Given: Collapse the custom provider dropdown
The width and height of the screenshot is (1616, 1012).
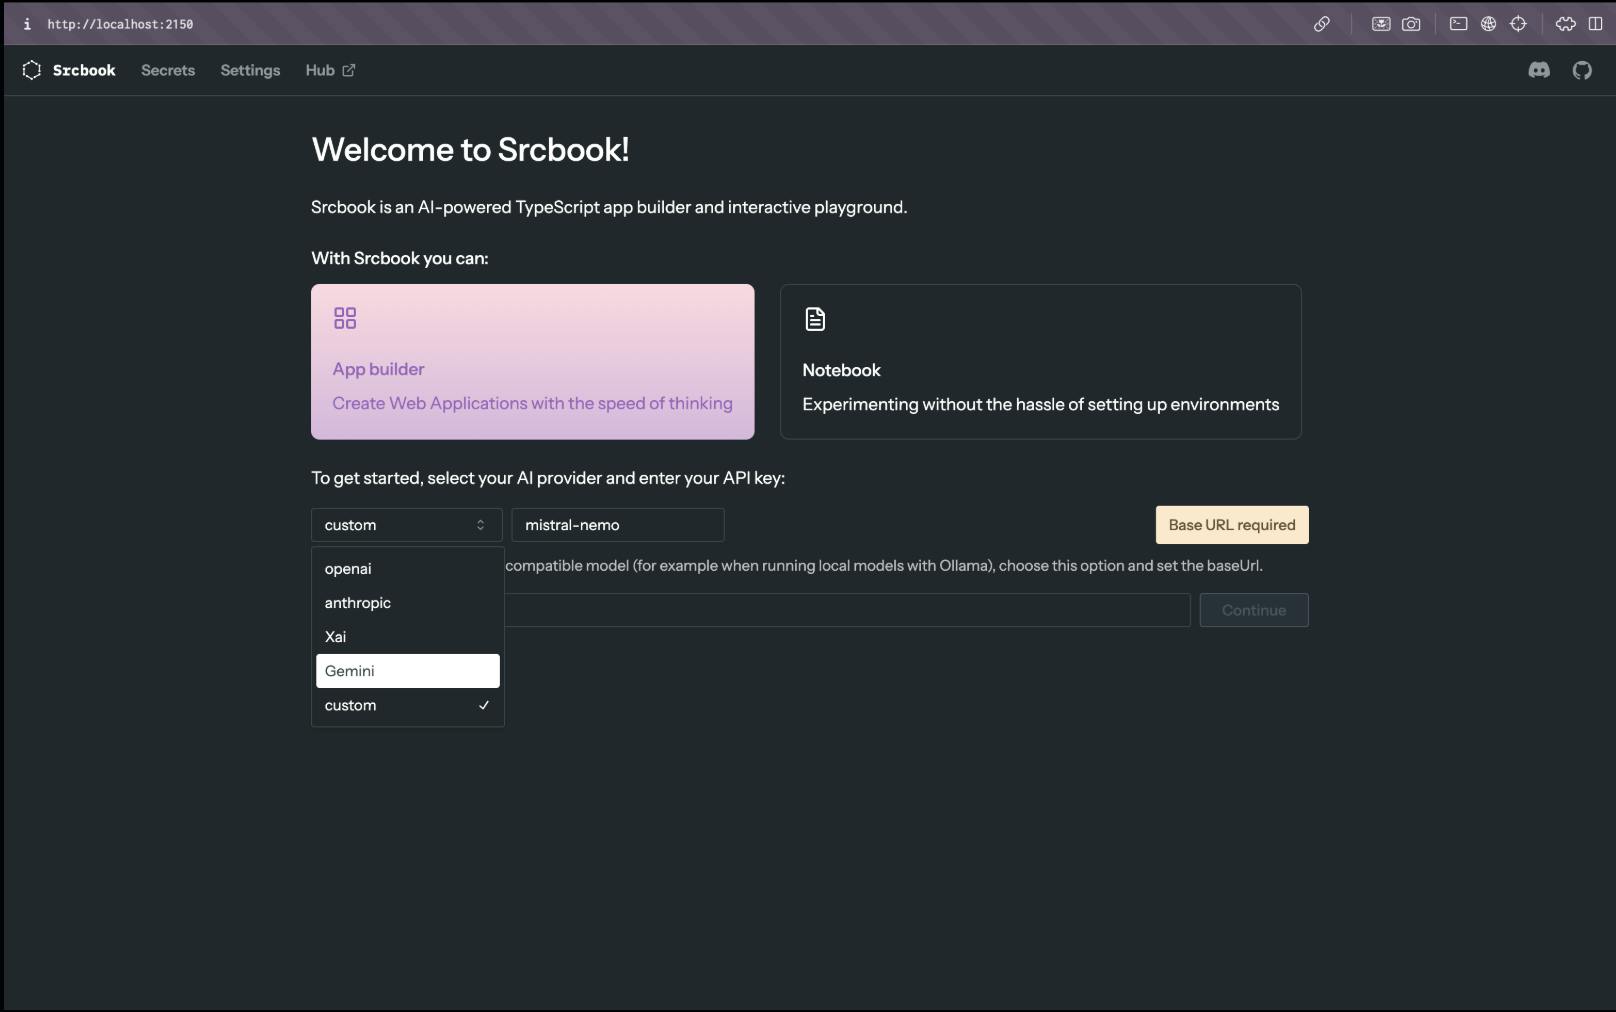Looking at the screenshot, I should click(x=407, y=525).
